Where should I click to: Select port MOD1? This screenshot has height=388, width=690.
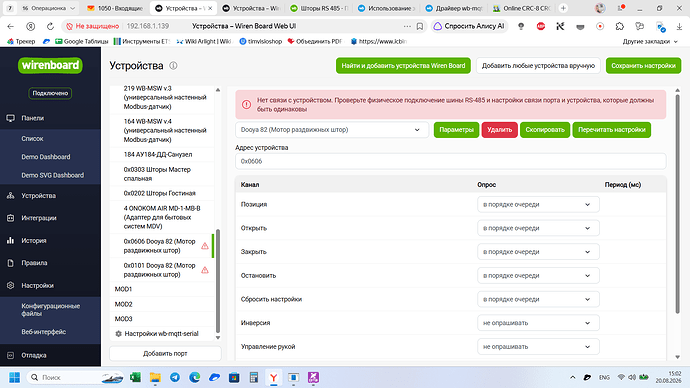pyautogui.click(x=162, y=289)
